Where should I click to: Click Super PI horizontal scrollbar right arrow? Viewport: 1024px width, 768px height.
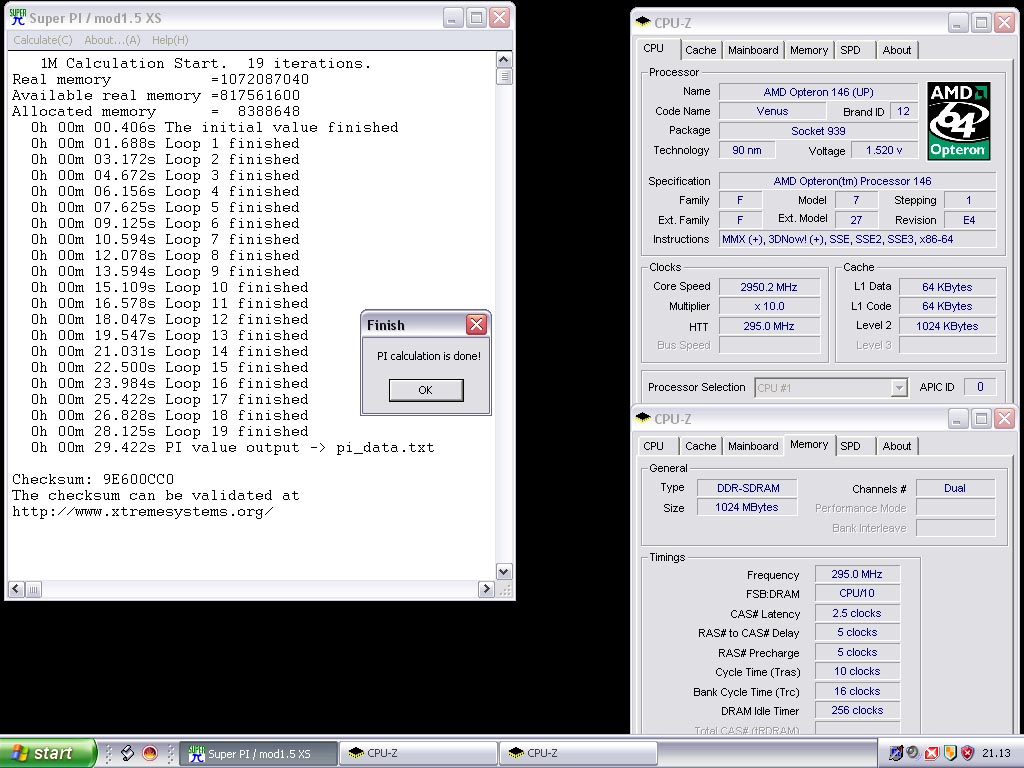(486, 589)
